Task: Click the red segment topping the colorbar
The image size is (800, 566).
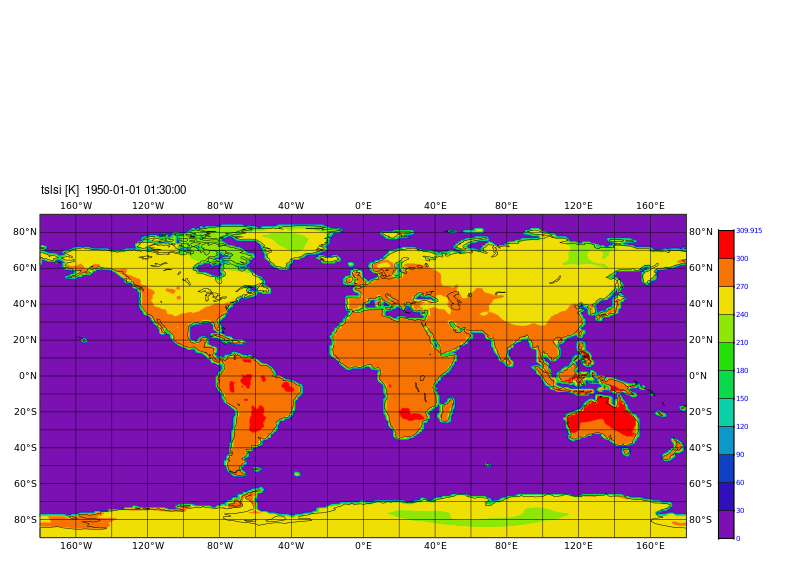Action: (x=725, y=244)
